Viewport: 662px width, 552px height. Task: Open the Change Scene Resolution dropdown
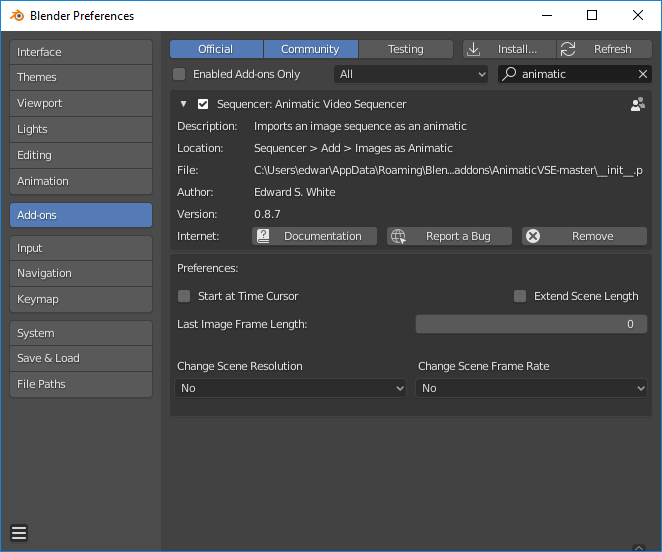[291, 388]
